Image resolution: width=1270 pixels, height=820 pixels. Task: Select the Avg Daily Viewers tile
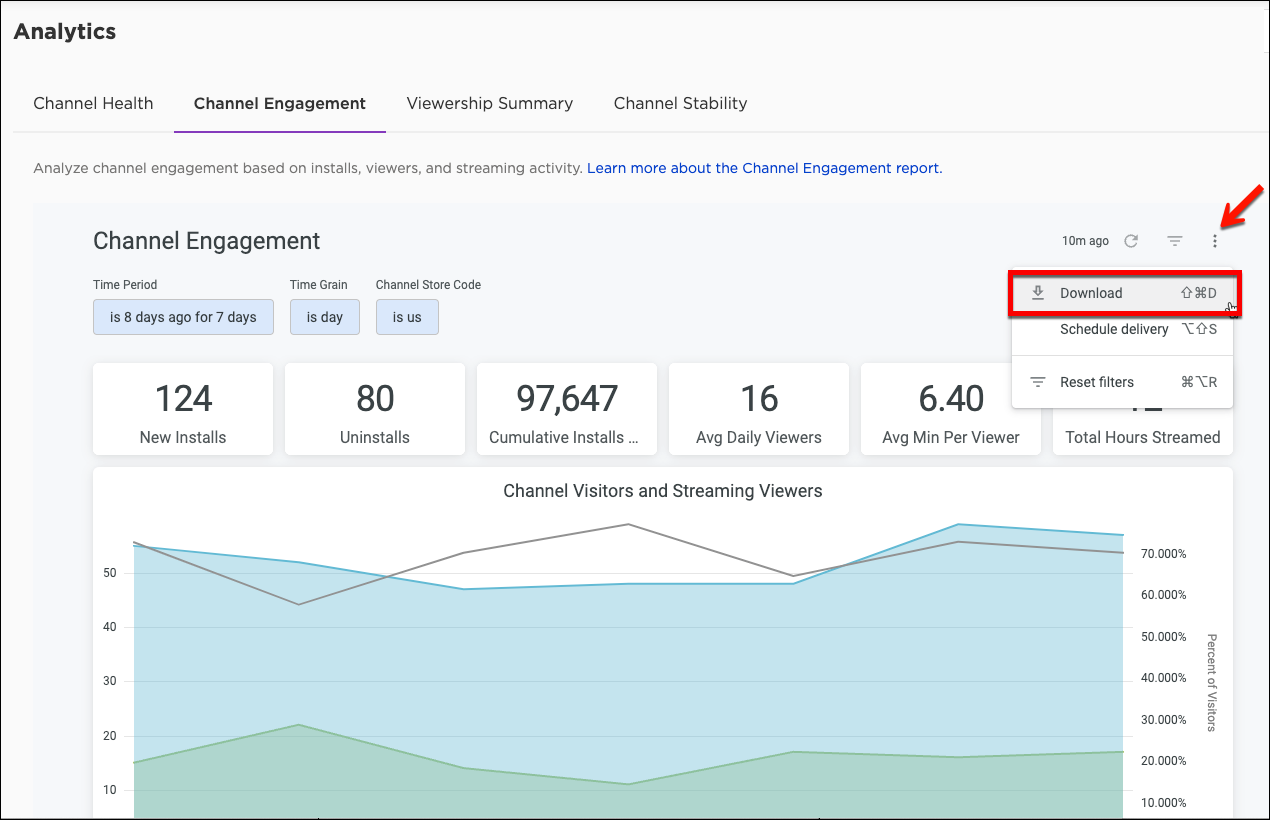[x=759, y=409]
